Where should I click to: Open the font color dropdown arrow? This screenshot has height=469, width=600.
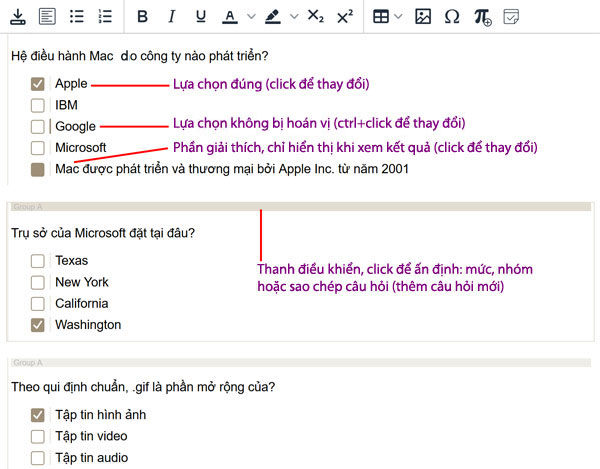point(251,16)
